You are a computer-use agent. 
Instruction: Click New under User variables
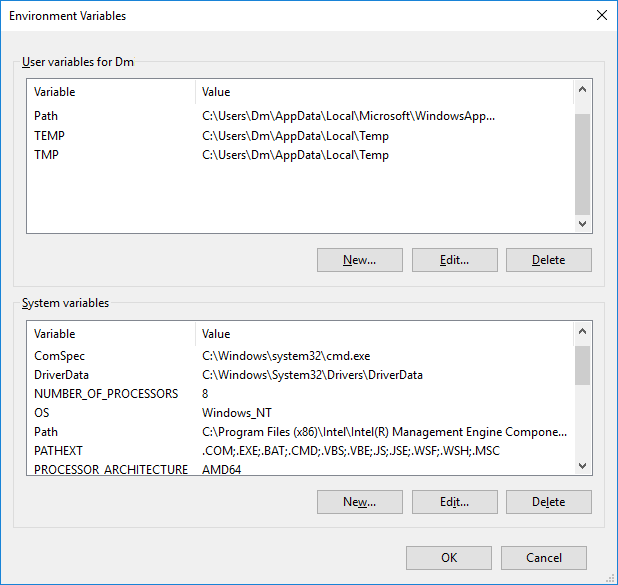tap(359, 260)
